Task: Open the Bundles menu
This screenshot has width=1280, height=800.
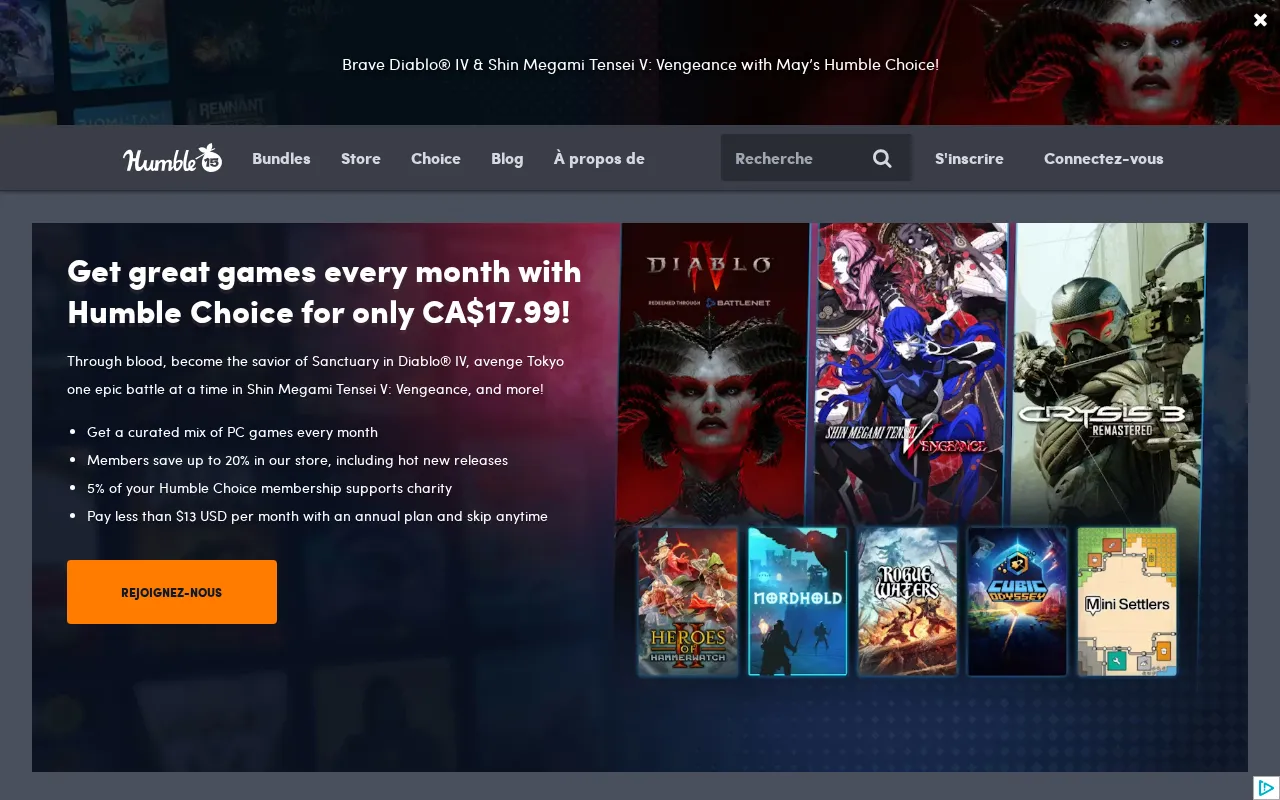Action: coord(281,158)
